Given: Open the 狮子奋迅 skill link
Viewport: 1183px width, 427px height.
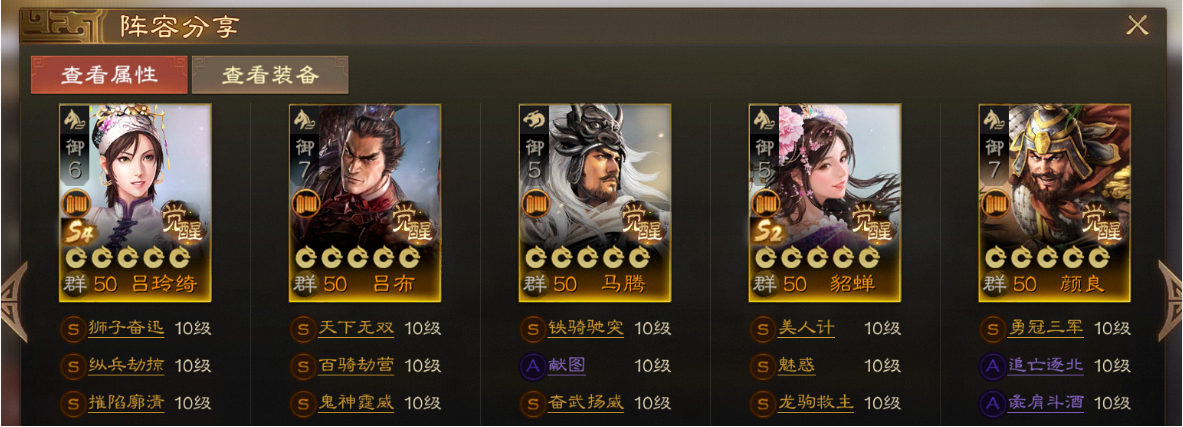Looking at the screenshot, I should click(x=126, y=329).
